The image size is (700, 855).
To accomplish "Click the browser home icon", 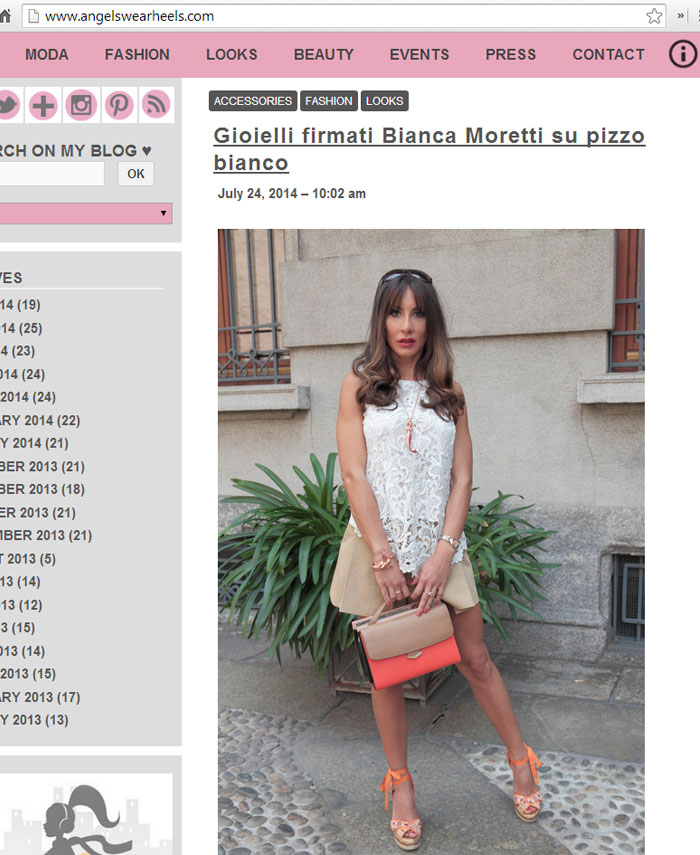I will coord(5,16).
